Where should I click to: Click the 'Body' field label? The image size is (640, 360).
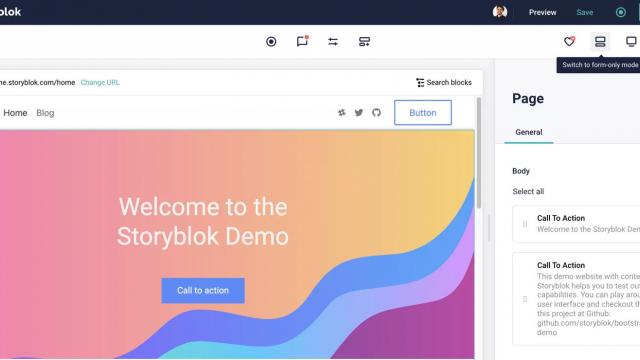click(x=521, y=171)
